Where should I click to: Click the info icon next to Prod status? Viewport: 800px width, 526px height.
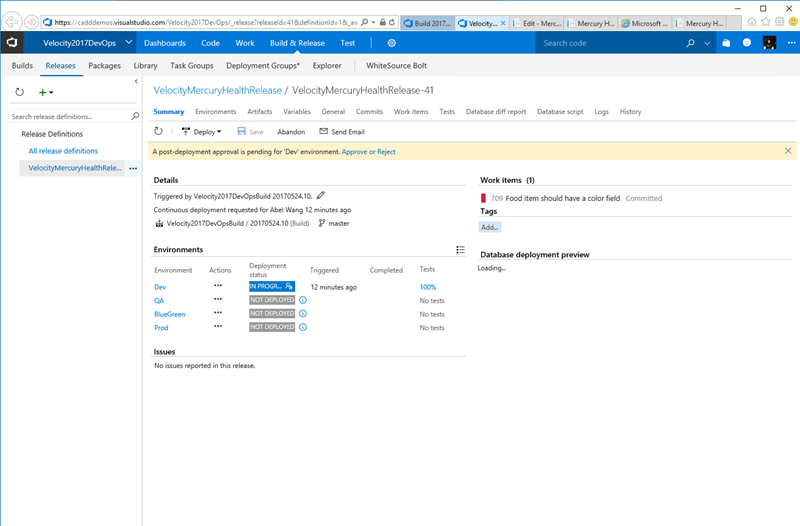tap(303, 327)
